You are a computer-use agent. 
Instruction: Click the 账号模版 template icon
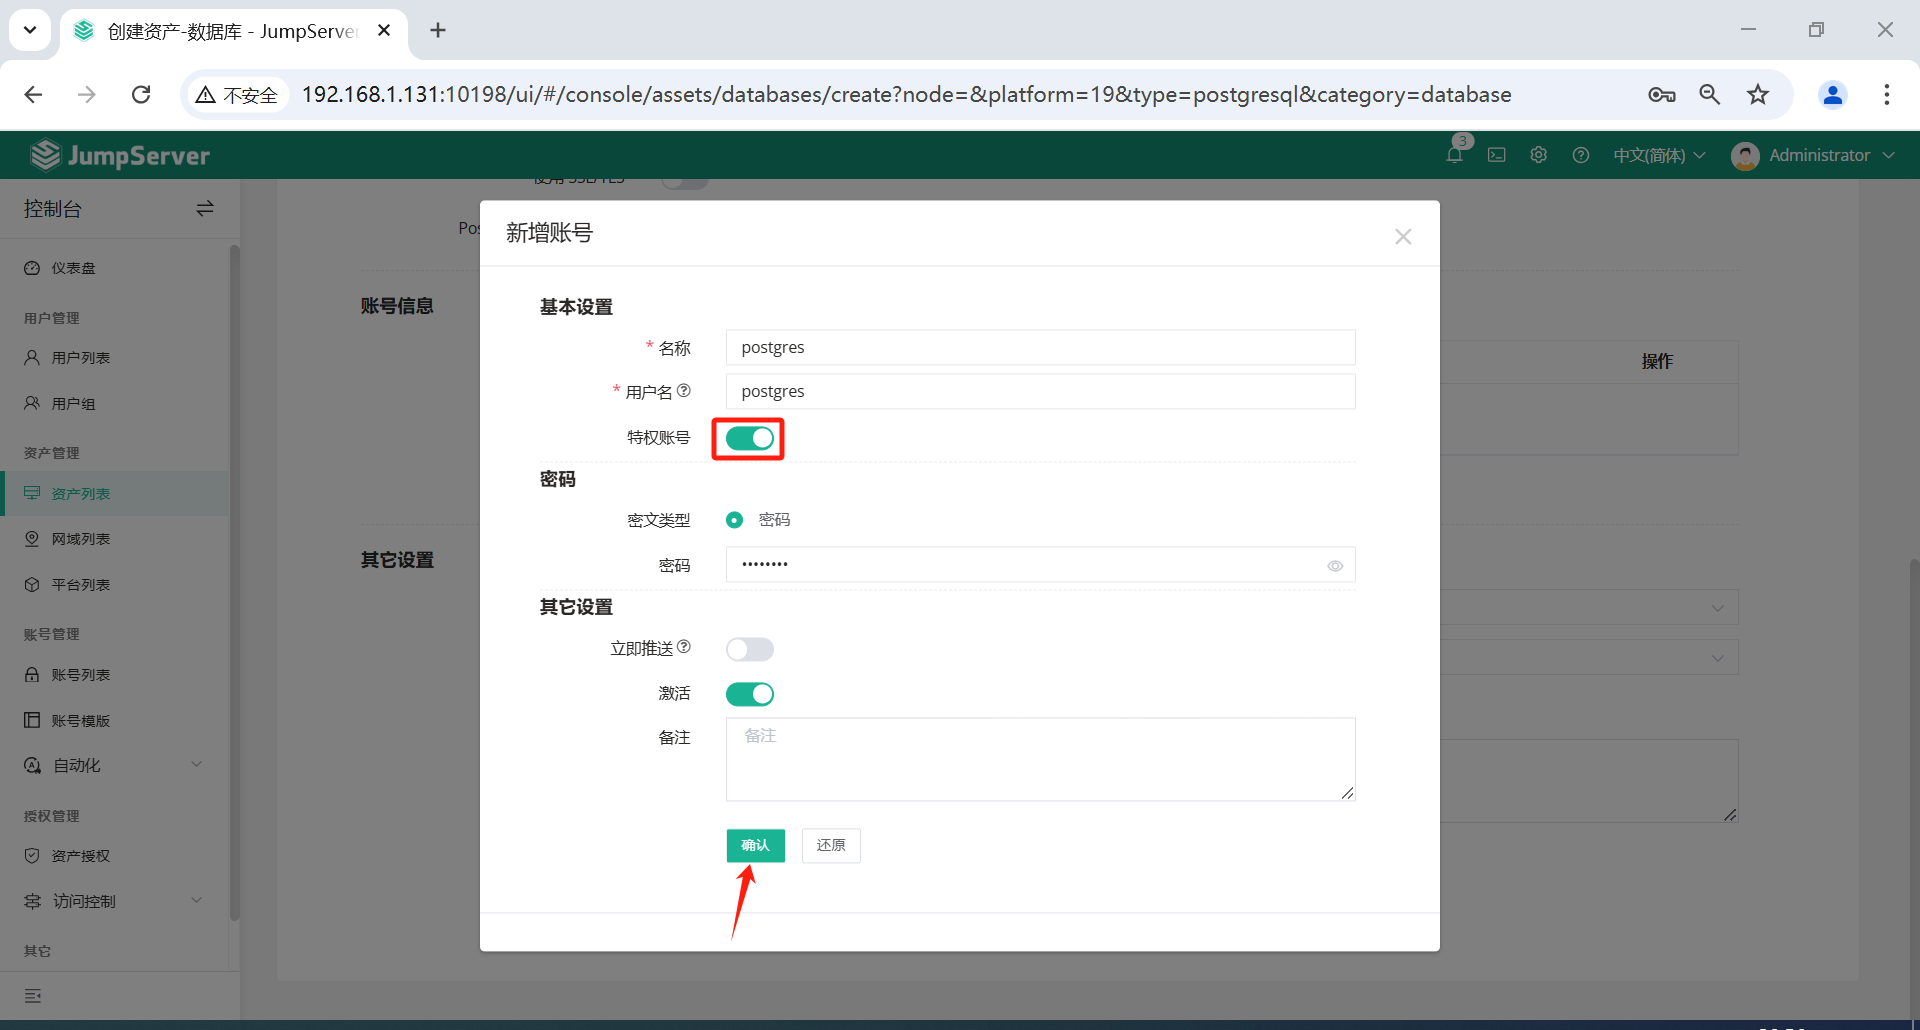point(32,721)
